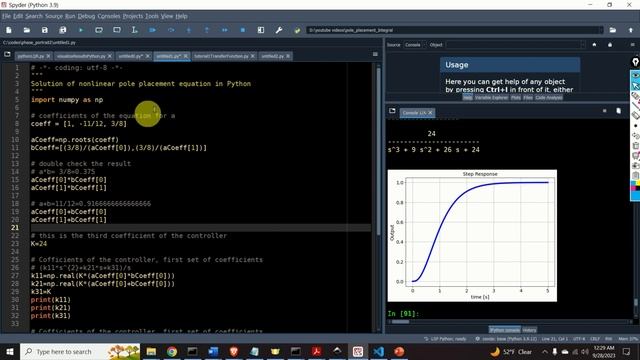Switch to tutorial1TransferFunction.py tab
This screenshot has height=360, width=640.
[x=224, y=56]
